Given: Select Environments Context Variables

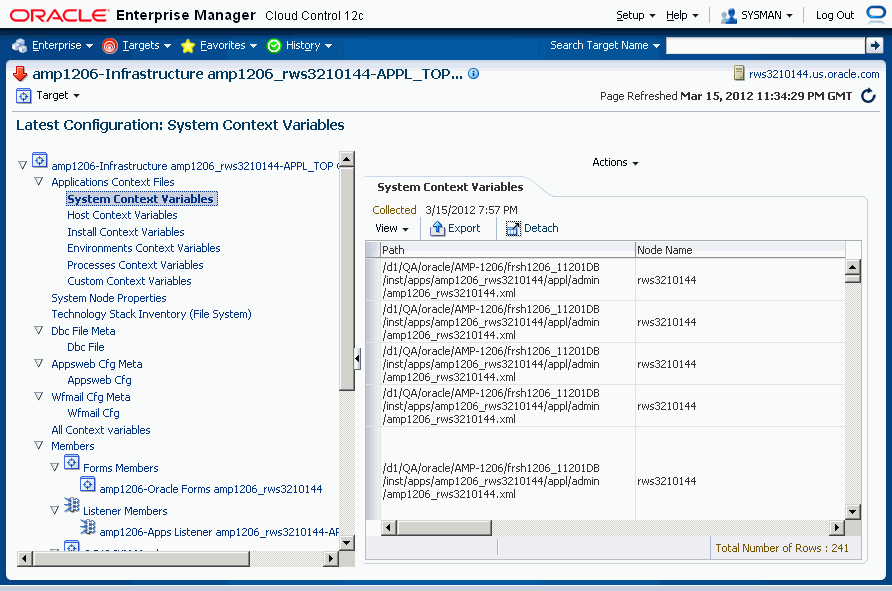Looking at the screenshot, I should point(144,248).
